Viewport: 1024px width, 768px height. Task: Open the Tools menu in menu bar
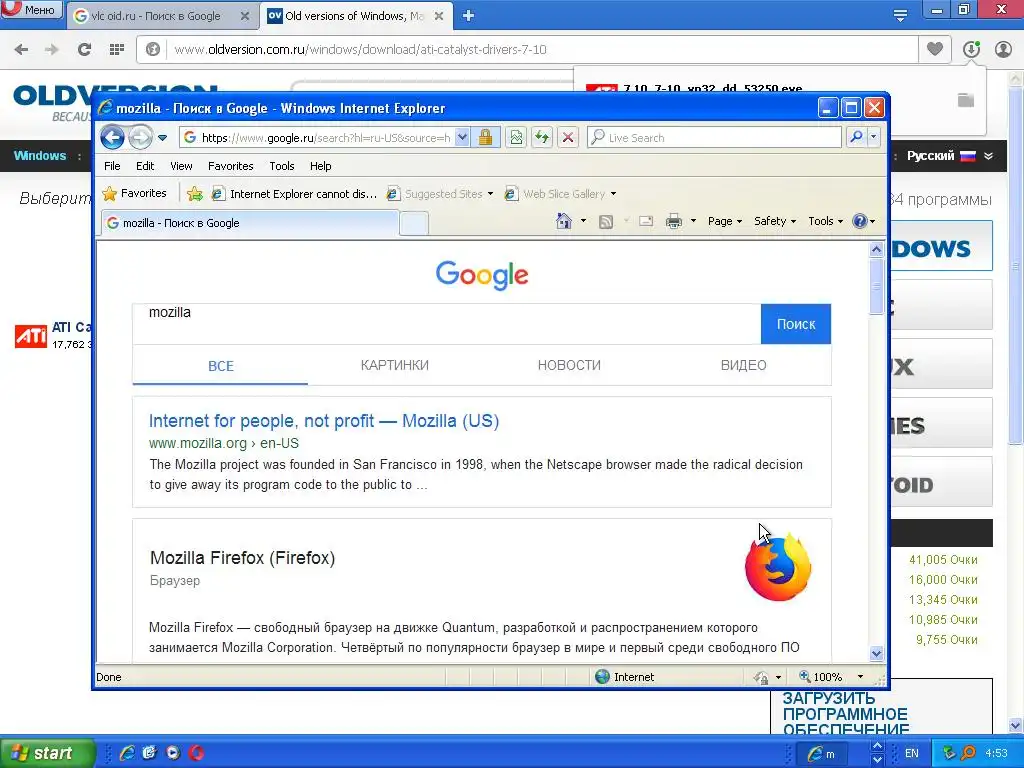281,166
